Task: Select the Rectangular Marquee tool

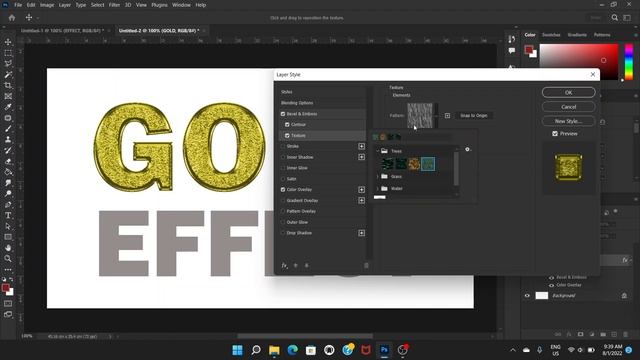Action: point(8,53)
